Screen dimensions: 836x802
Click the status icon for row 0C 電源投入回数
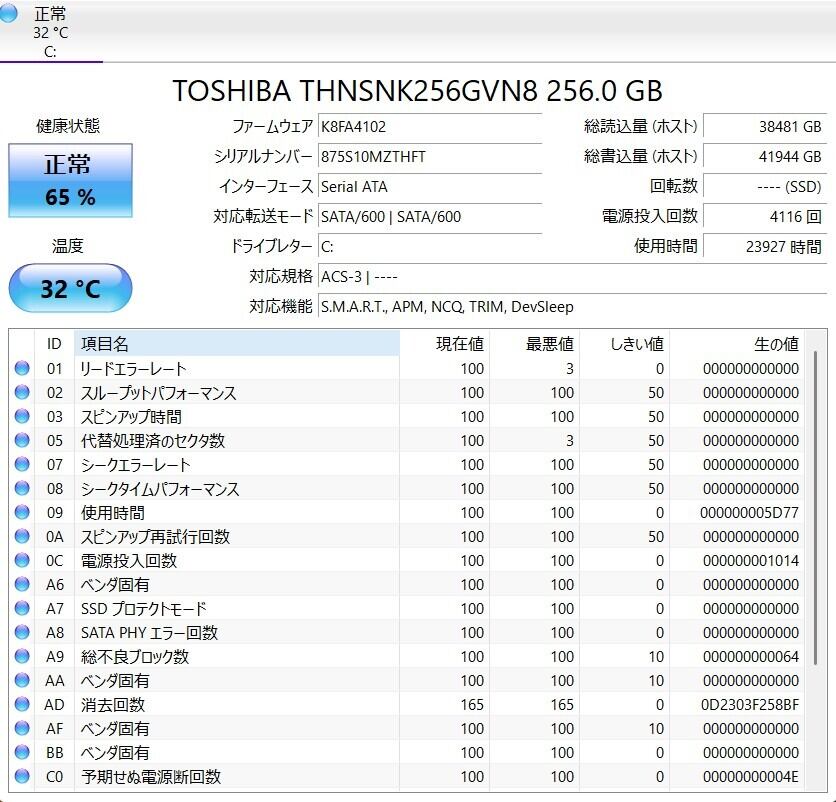pyautogui.click(x=22, y=560)
